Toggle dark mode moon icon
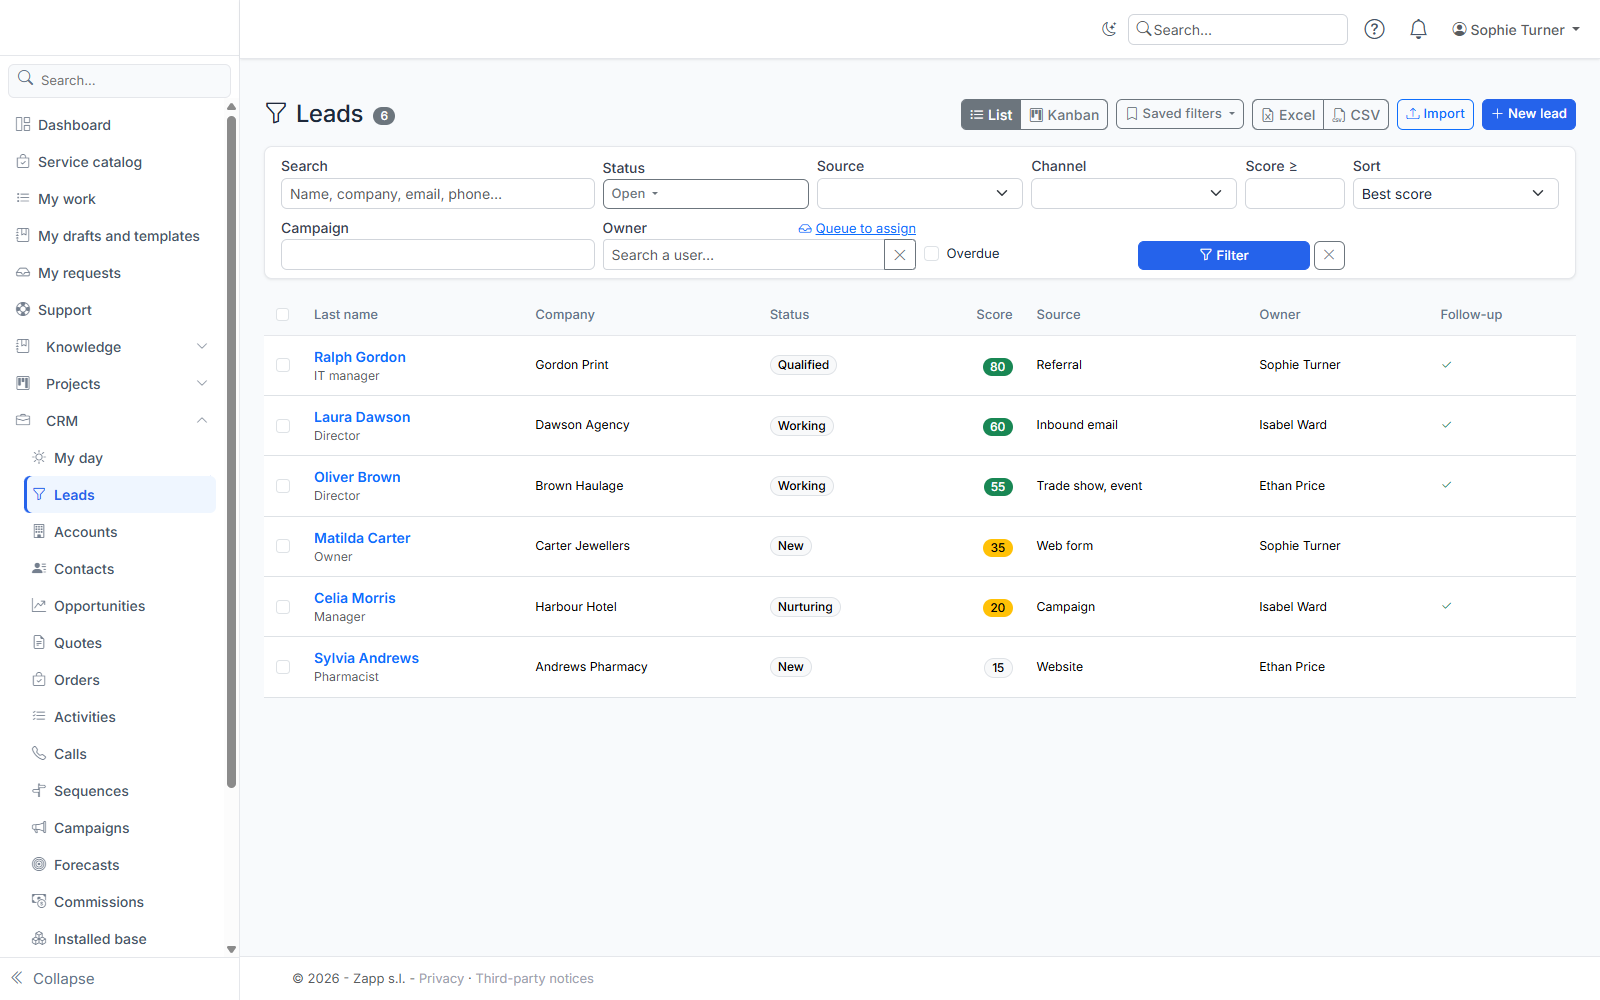 tap(1108, 29)
